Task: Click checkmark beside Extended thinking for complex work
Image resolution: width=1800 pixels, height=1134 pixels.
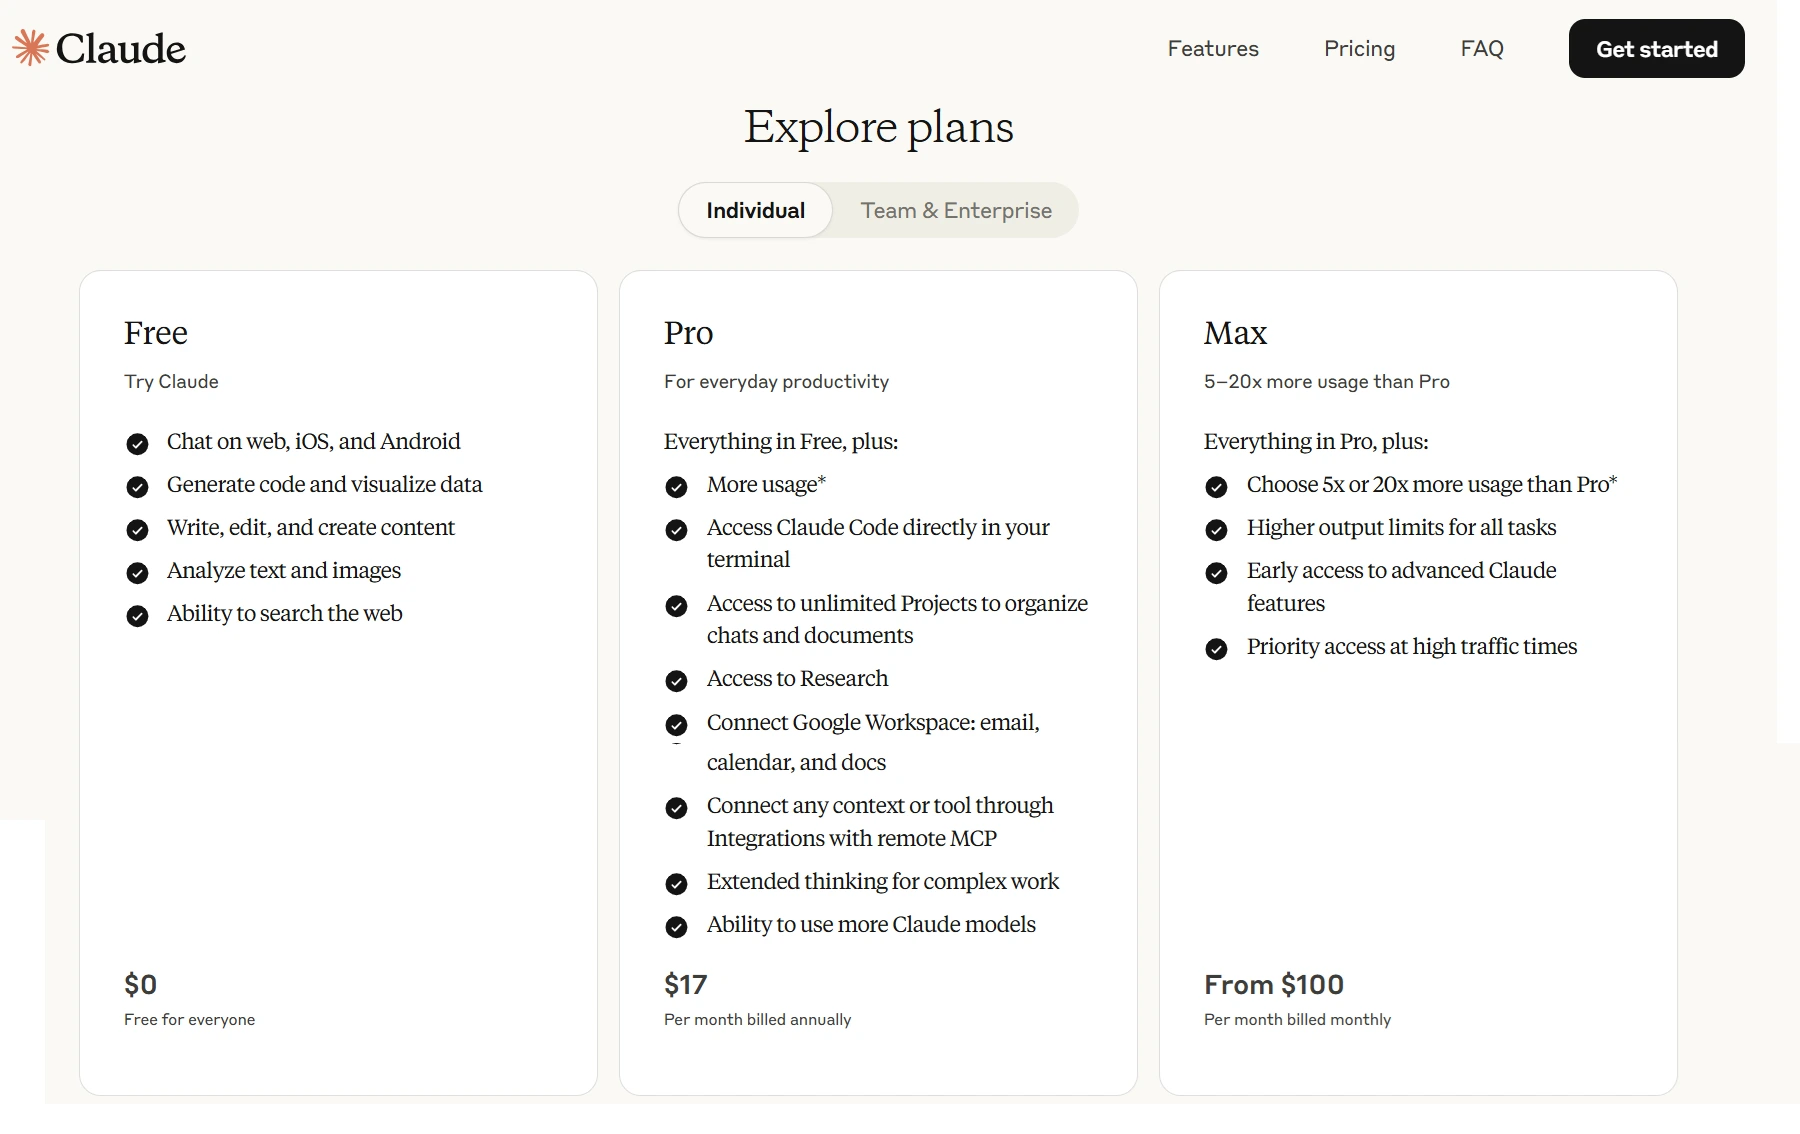Action: point(676,884)
